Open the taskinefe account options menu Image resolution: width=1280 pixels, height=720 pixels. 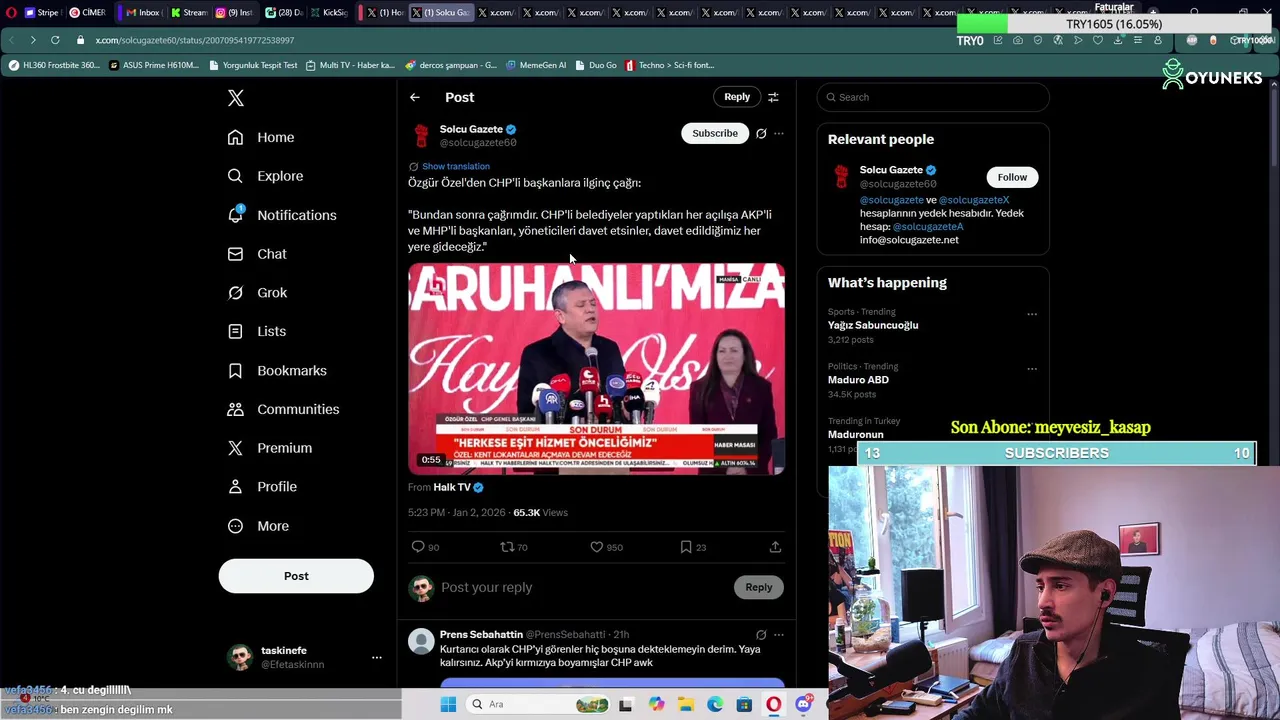click(x=377, y=657)
